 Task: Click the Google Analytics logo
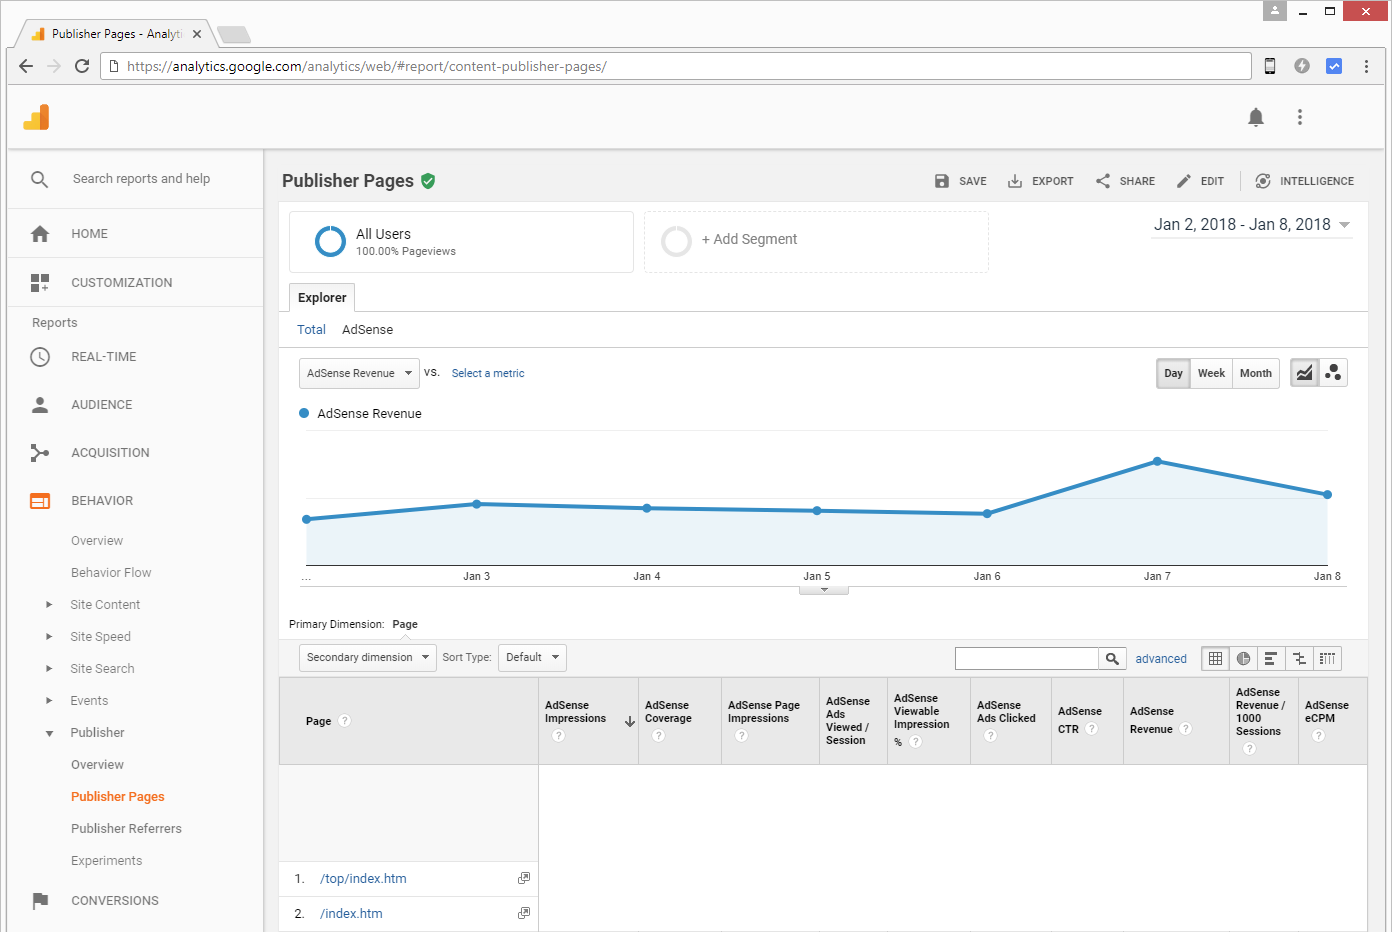click(36, 117)
